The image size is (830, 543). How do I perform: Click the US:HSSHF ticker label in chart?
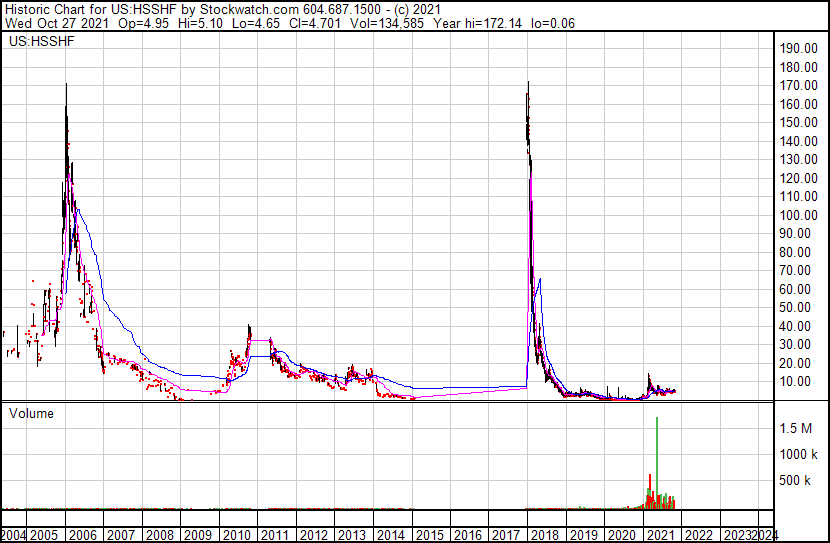(42, 41)
